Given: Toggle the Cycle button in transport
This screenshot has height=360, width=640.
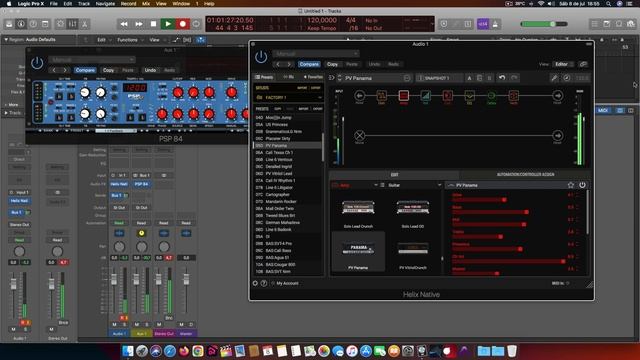Looking at the screenshot, I should pyautogui.click(x=196, y=24).
